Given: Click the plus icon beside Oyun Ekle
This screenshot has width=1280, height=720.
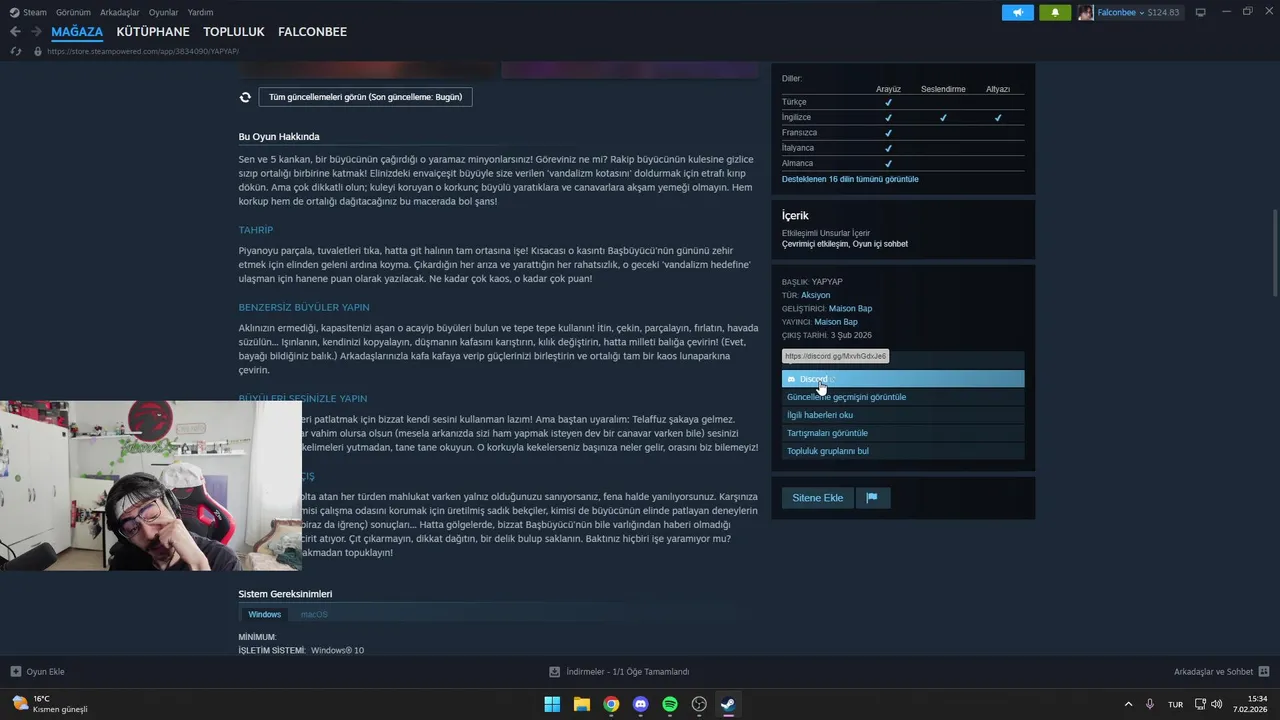Looking at the screenshot, I should point(15,671).
